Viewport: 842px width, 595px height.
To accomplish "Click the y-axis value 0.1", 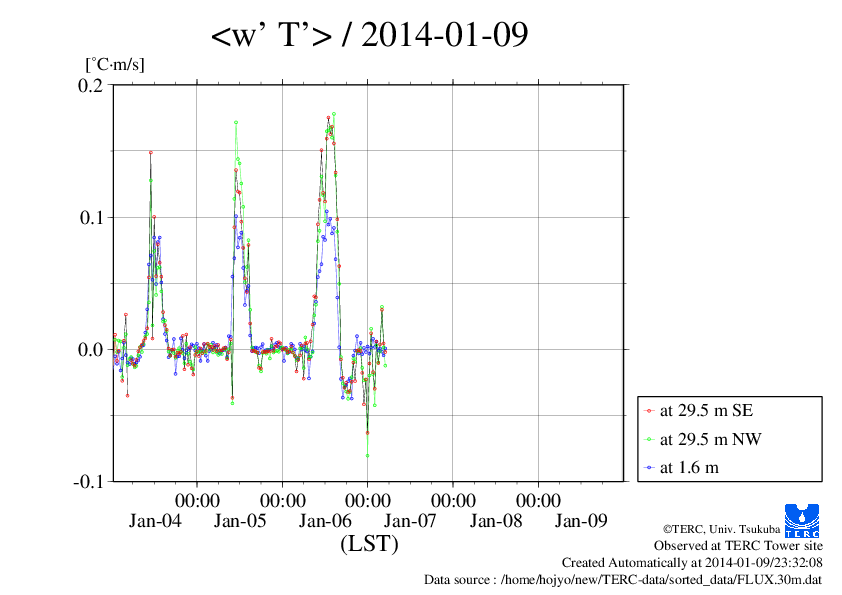I will [91, 217].
